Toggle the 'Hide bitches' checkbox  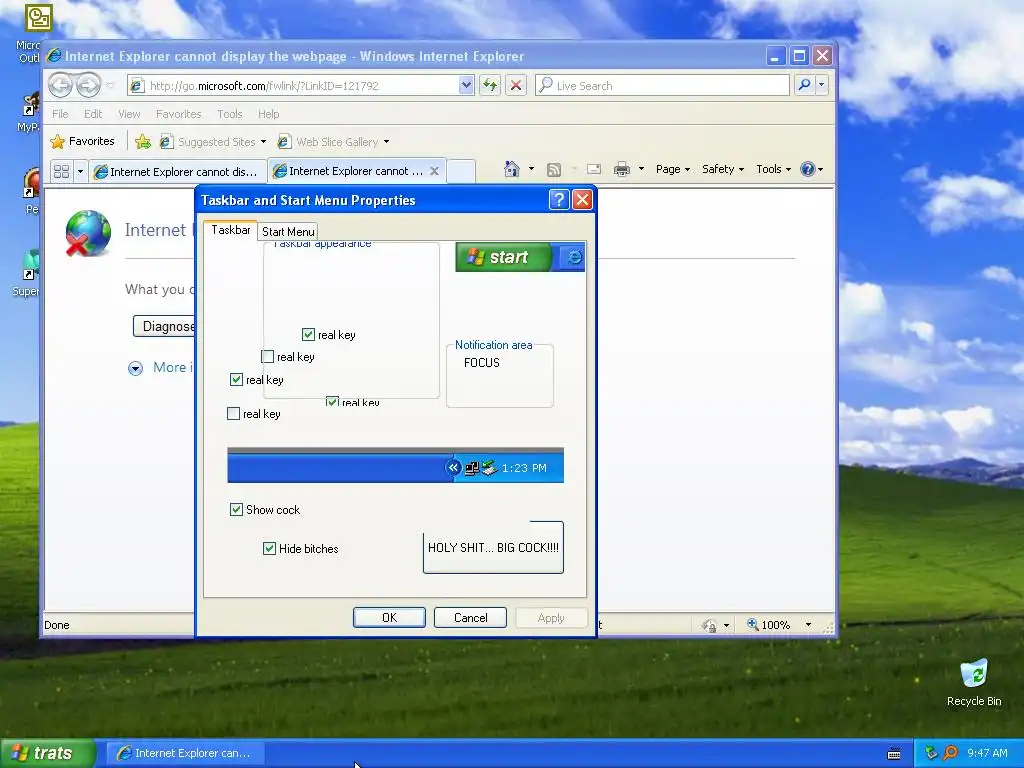[269, 549]
